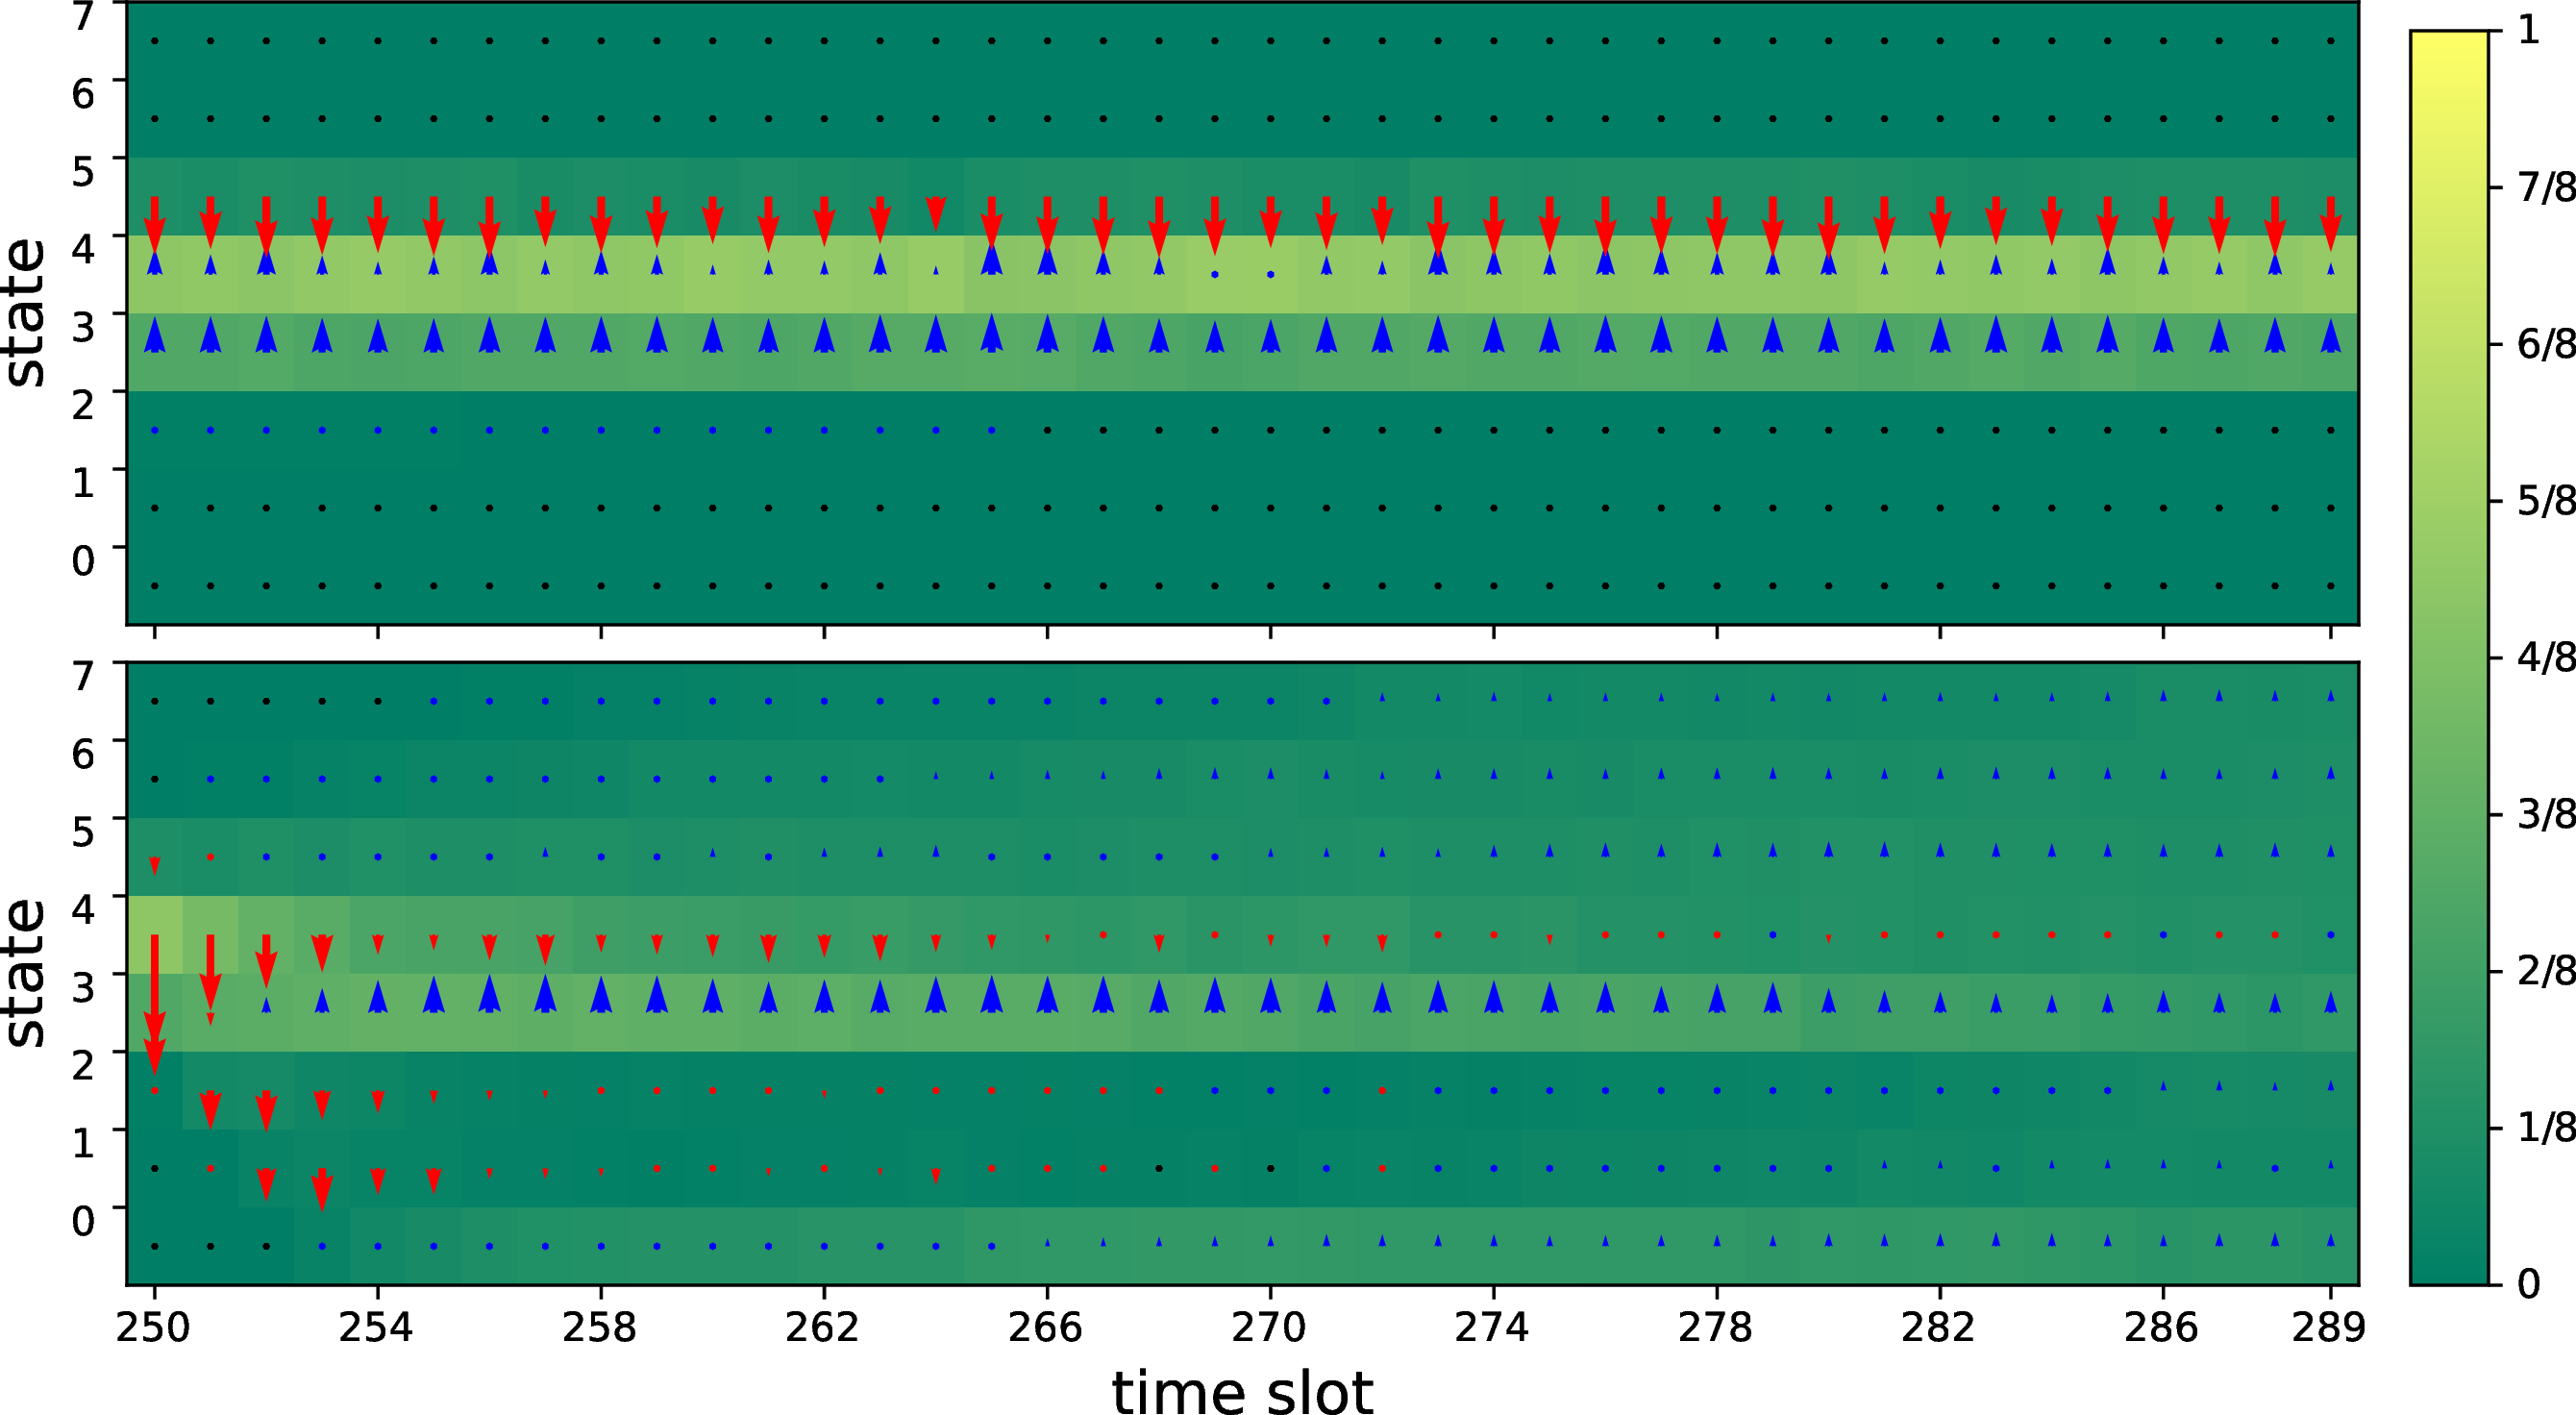The width and height of the screenshot is (2576, 1415).
Task: Click the colorbar label 1 at top
Action: tap(2529, 30)
